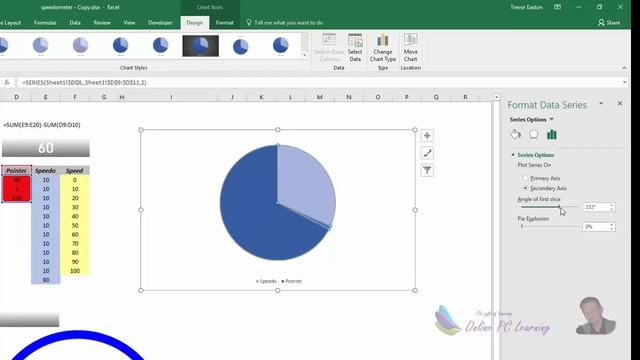Click the Trevor Easton account name

click(x=526, y=7)
